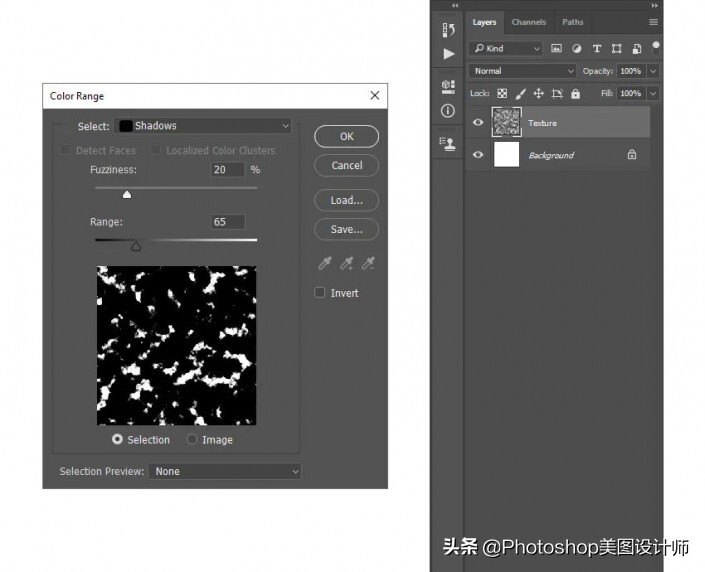The image size is (705, 572).
Task: Open the Info panel icon
Action: click(x=448, y=111)
